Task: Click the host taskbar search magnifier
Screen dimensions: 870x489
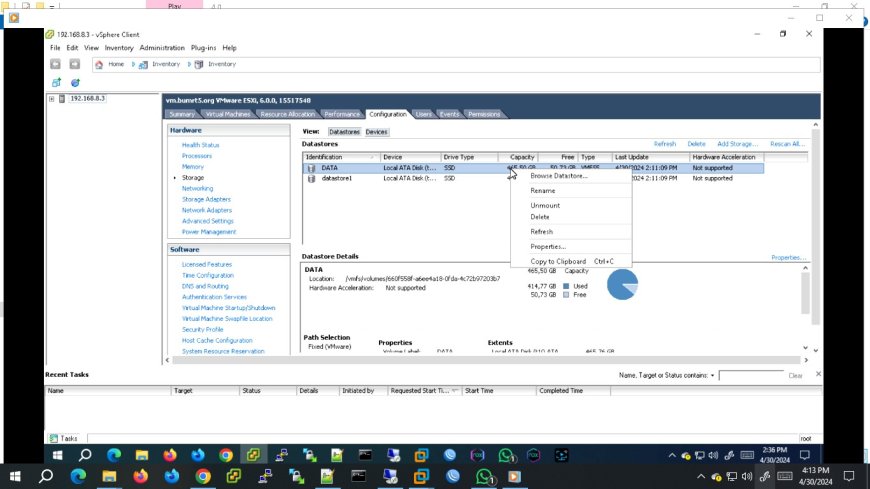Action: point(46,476)
